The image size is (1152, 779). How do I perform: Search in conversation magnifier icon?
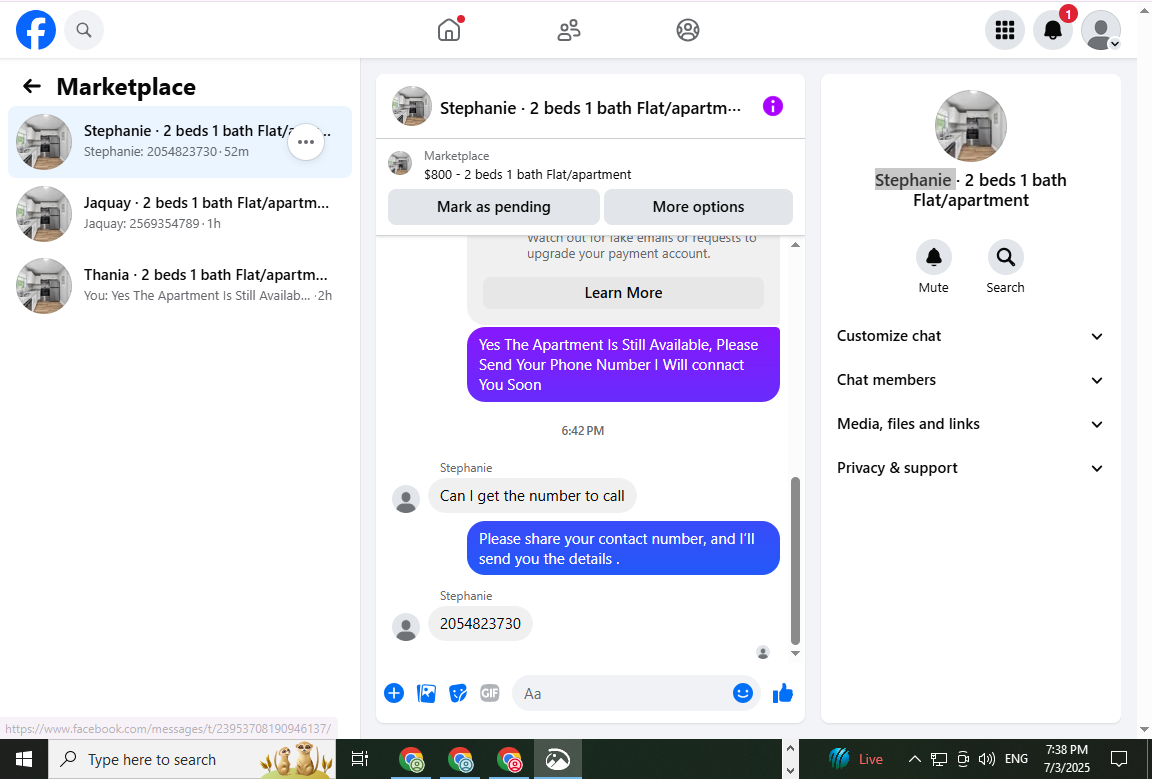pyautogui.click(x=1005, y=257)
